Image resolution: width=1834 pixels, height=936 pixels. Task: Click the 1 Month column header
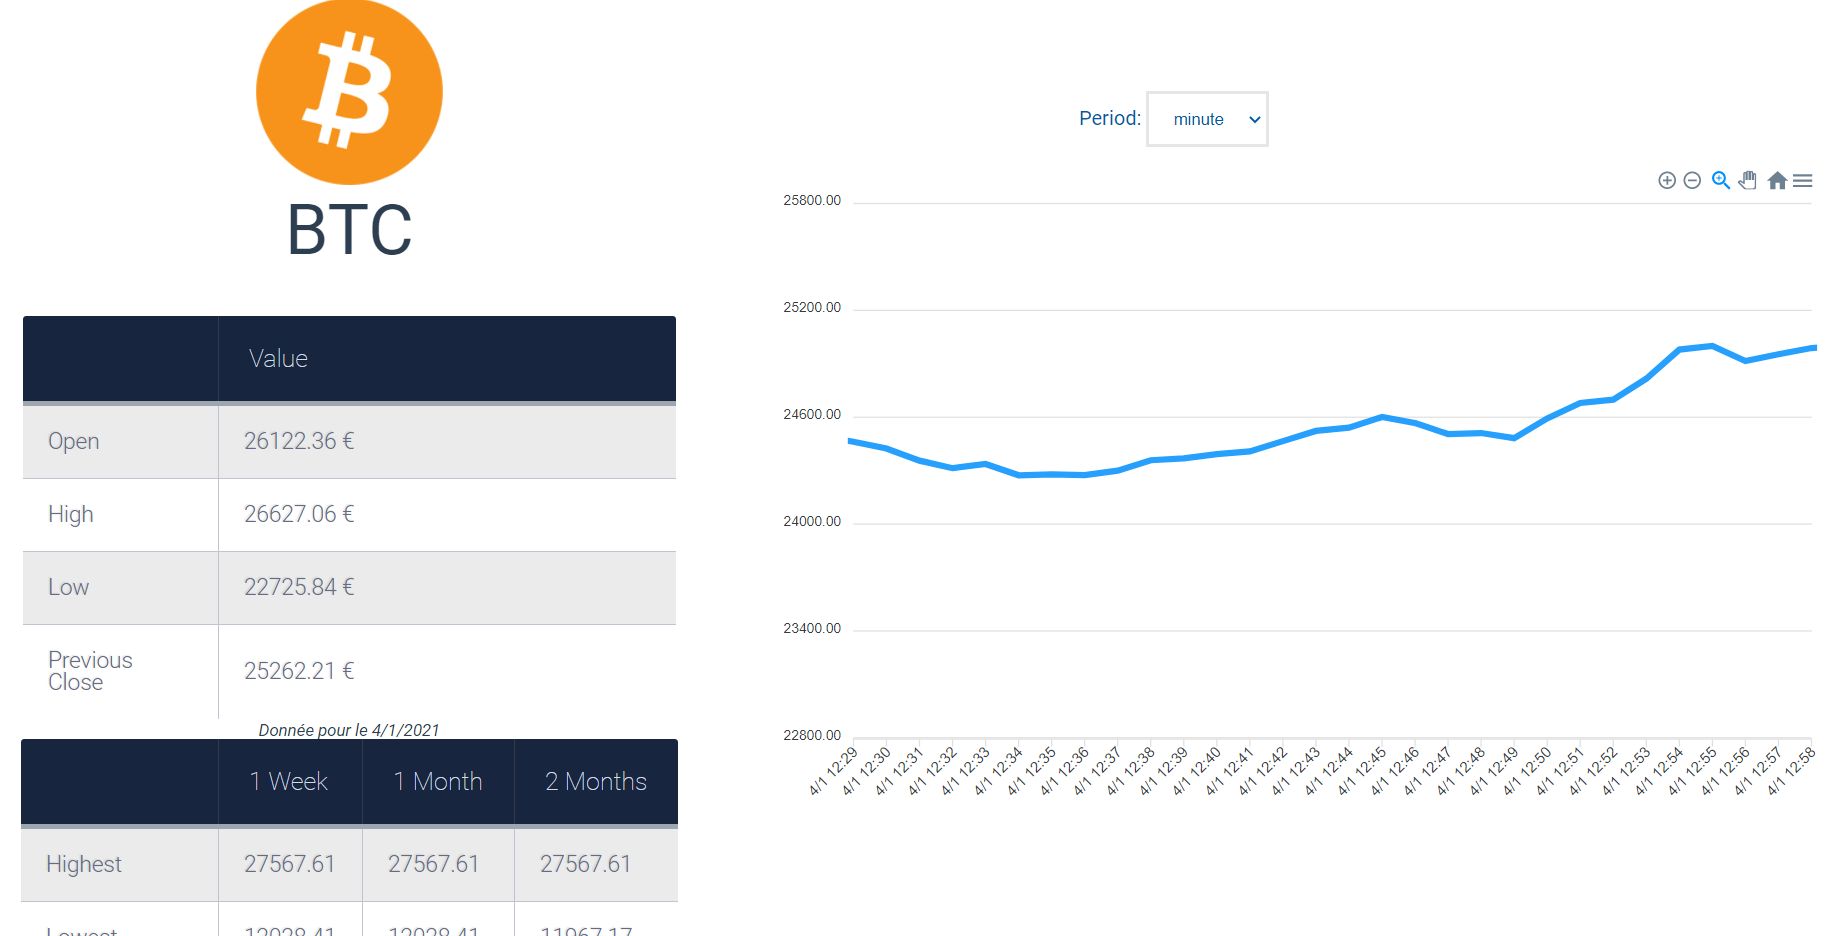[438, 782]
